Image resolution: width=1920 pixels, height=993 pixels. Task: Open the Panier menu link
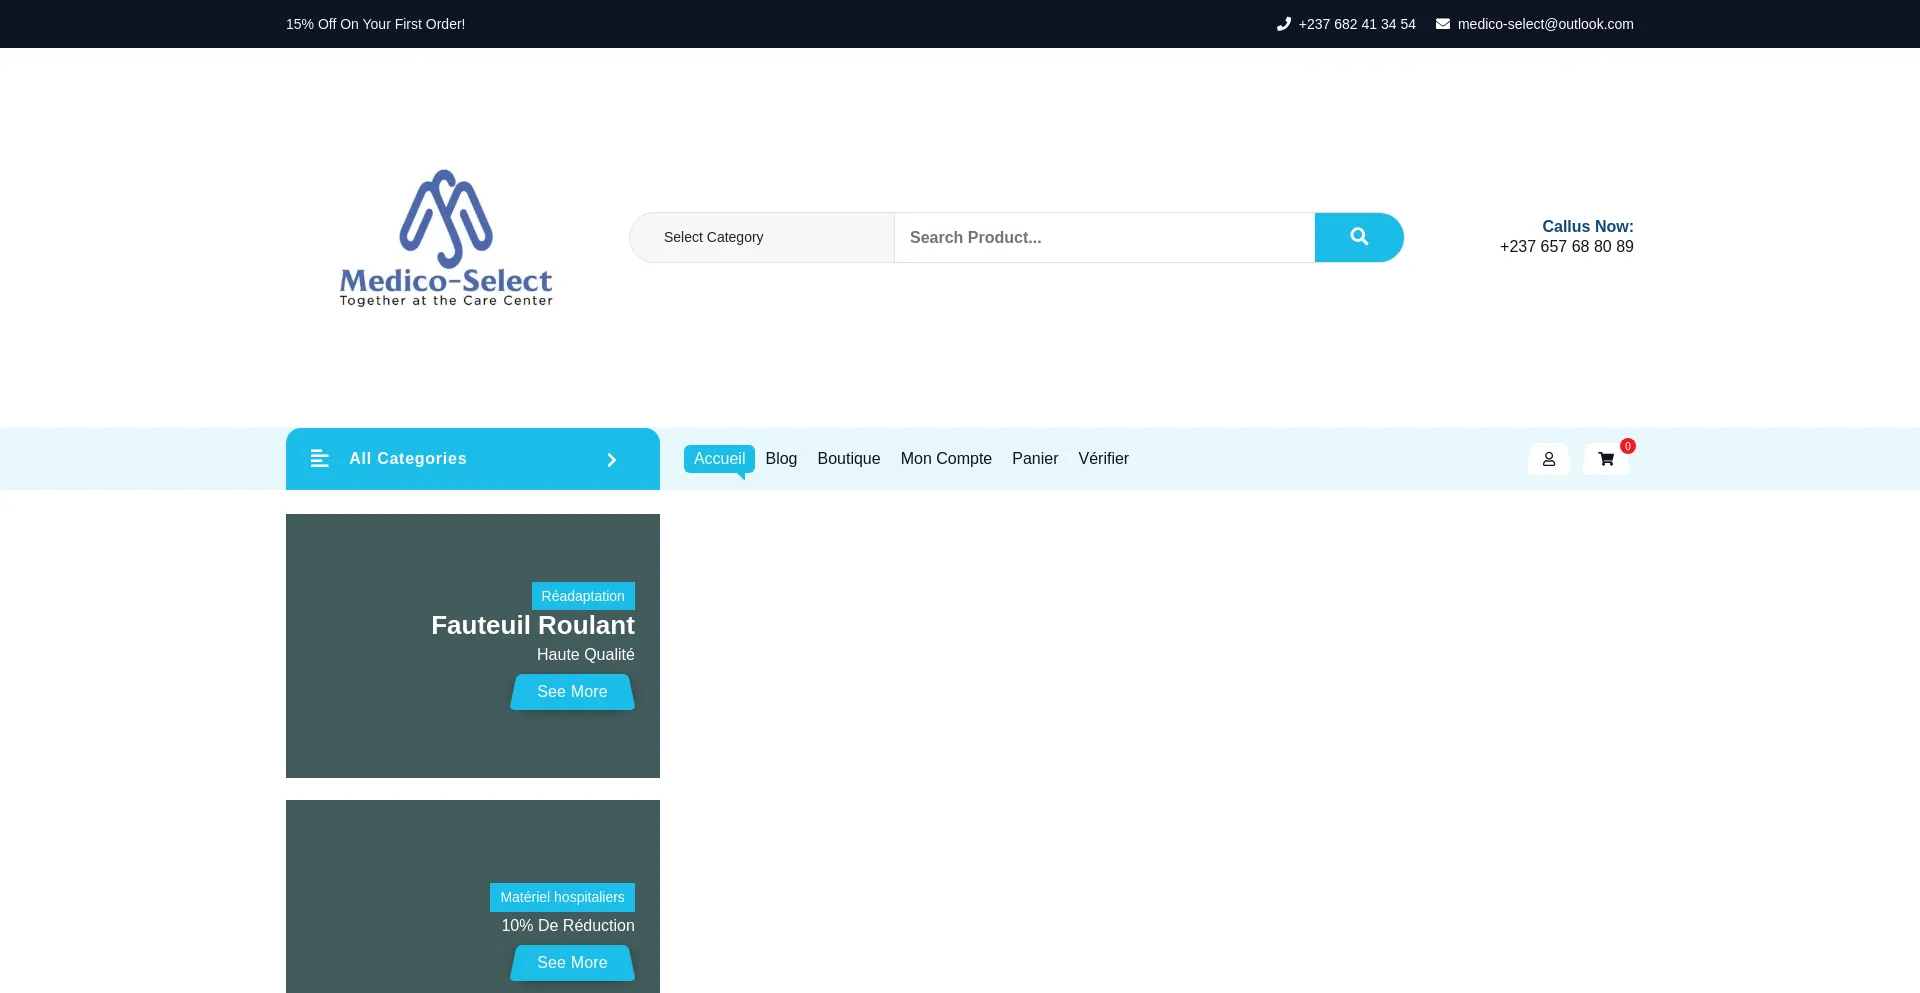[x=1034, y=459]
